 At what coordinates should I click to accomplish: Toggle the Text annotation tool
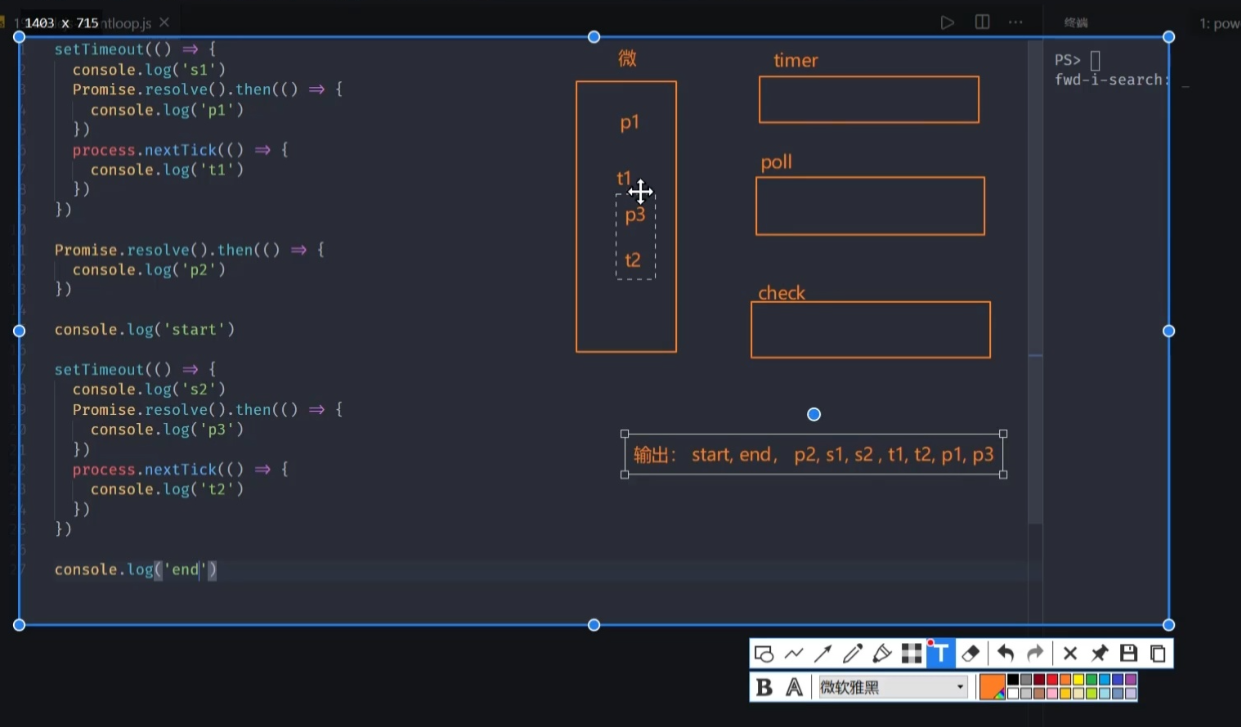tap(940, 654)
